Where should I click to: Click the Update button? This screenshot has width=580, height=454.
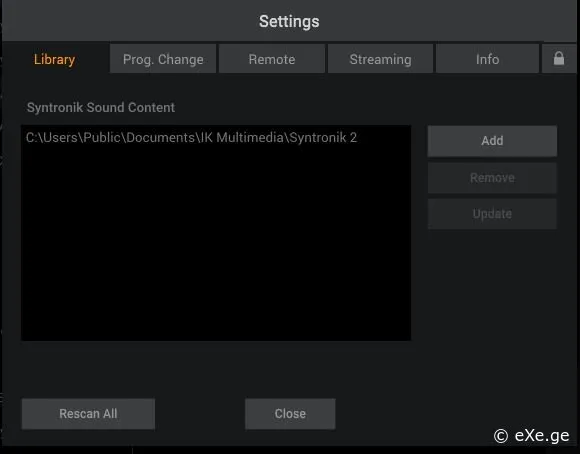click(492, 214)
